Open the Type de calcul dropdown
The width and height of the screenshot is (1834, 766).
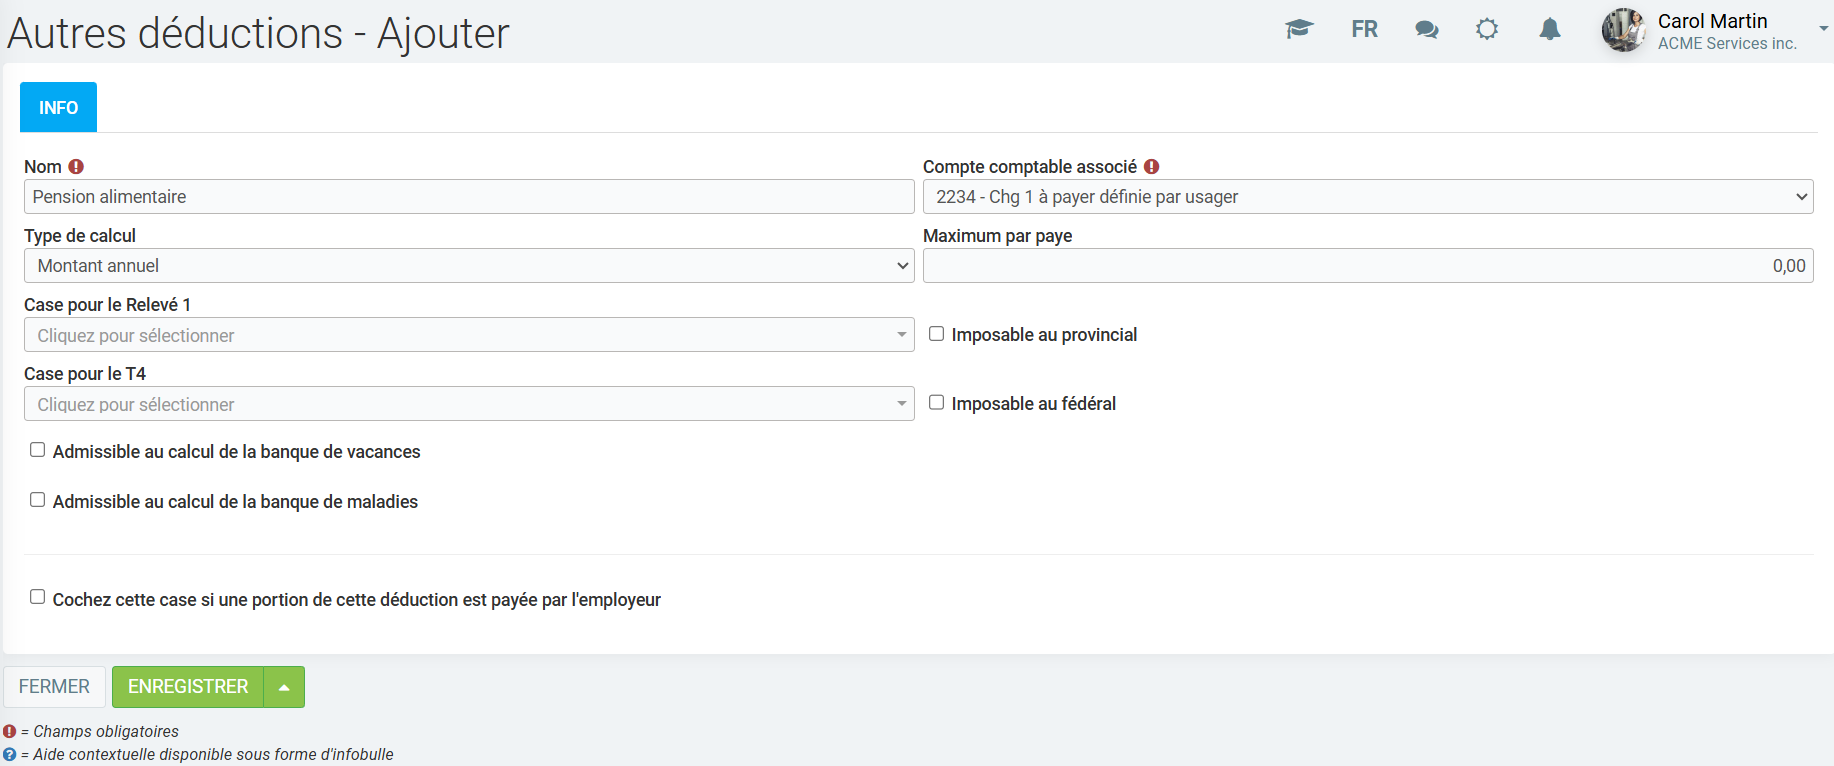coord(469,266)
